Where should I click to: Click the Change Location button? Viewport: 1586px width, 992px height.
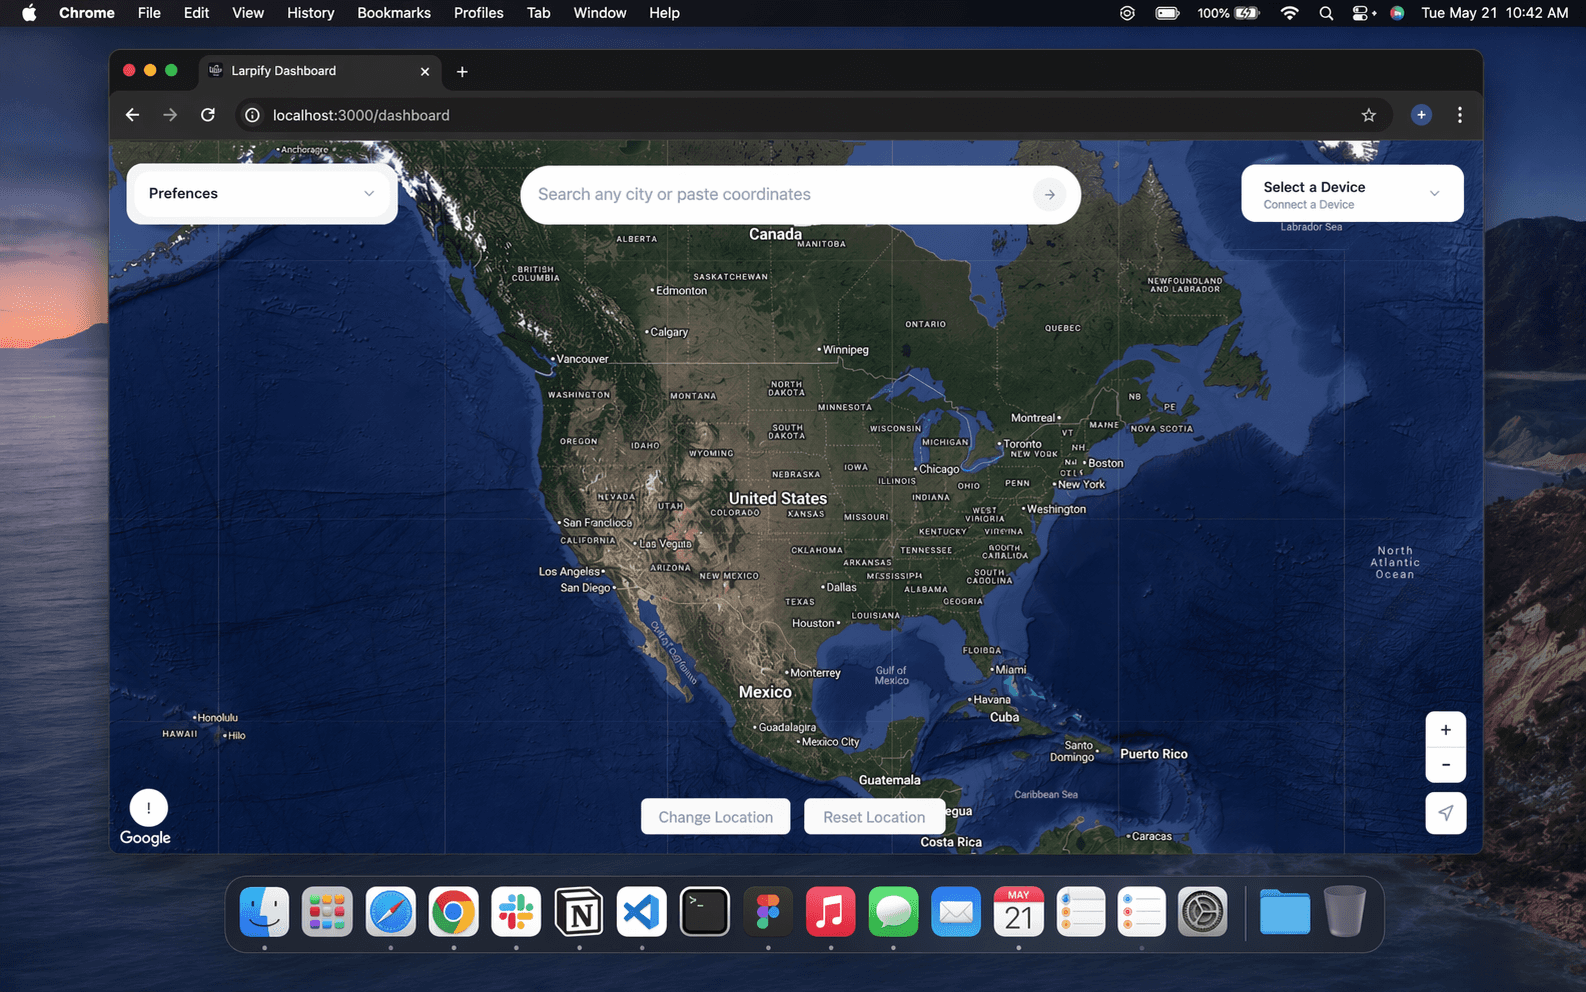pyautogui.click(x=715, y=817)
